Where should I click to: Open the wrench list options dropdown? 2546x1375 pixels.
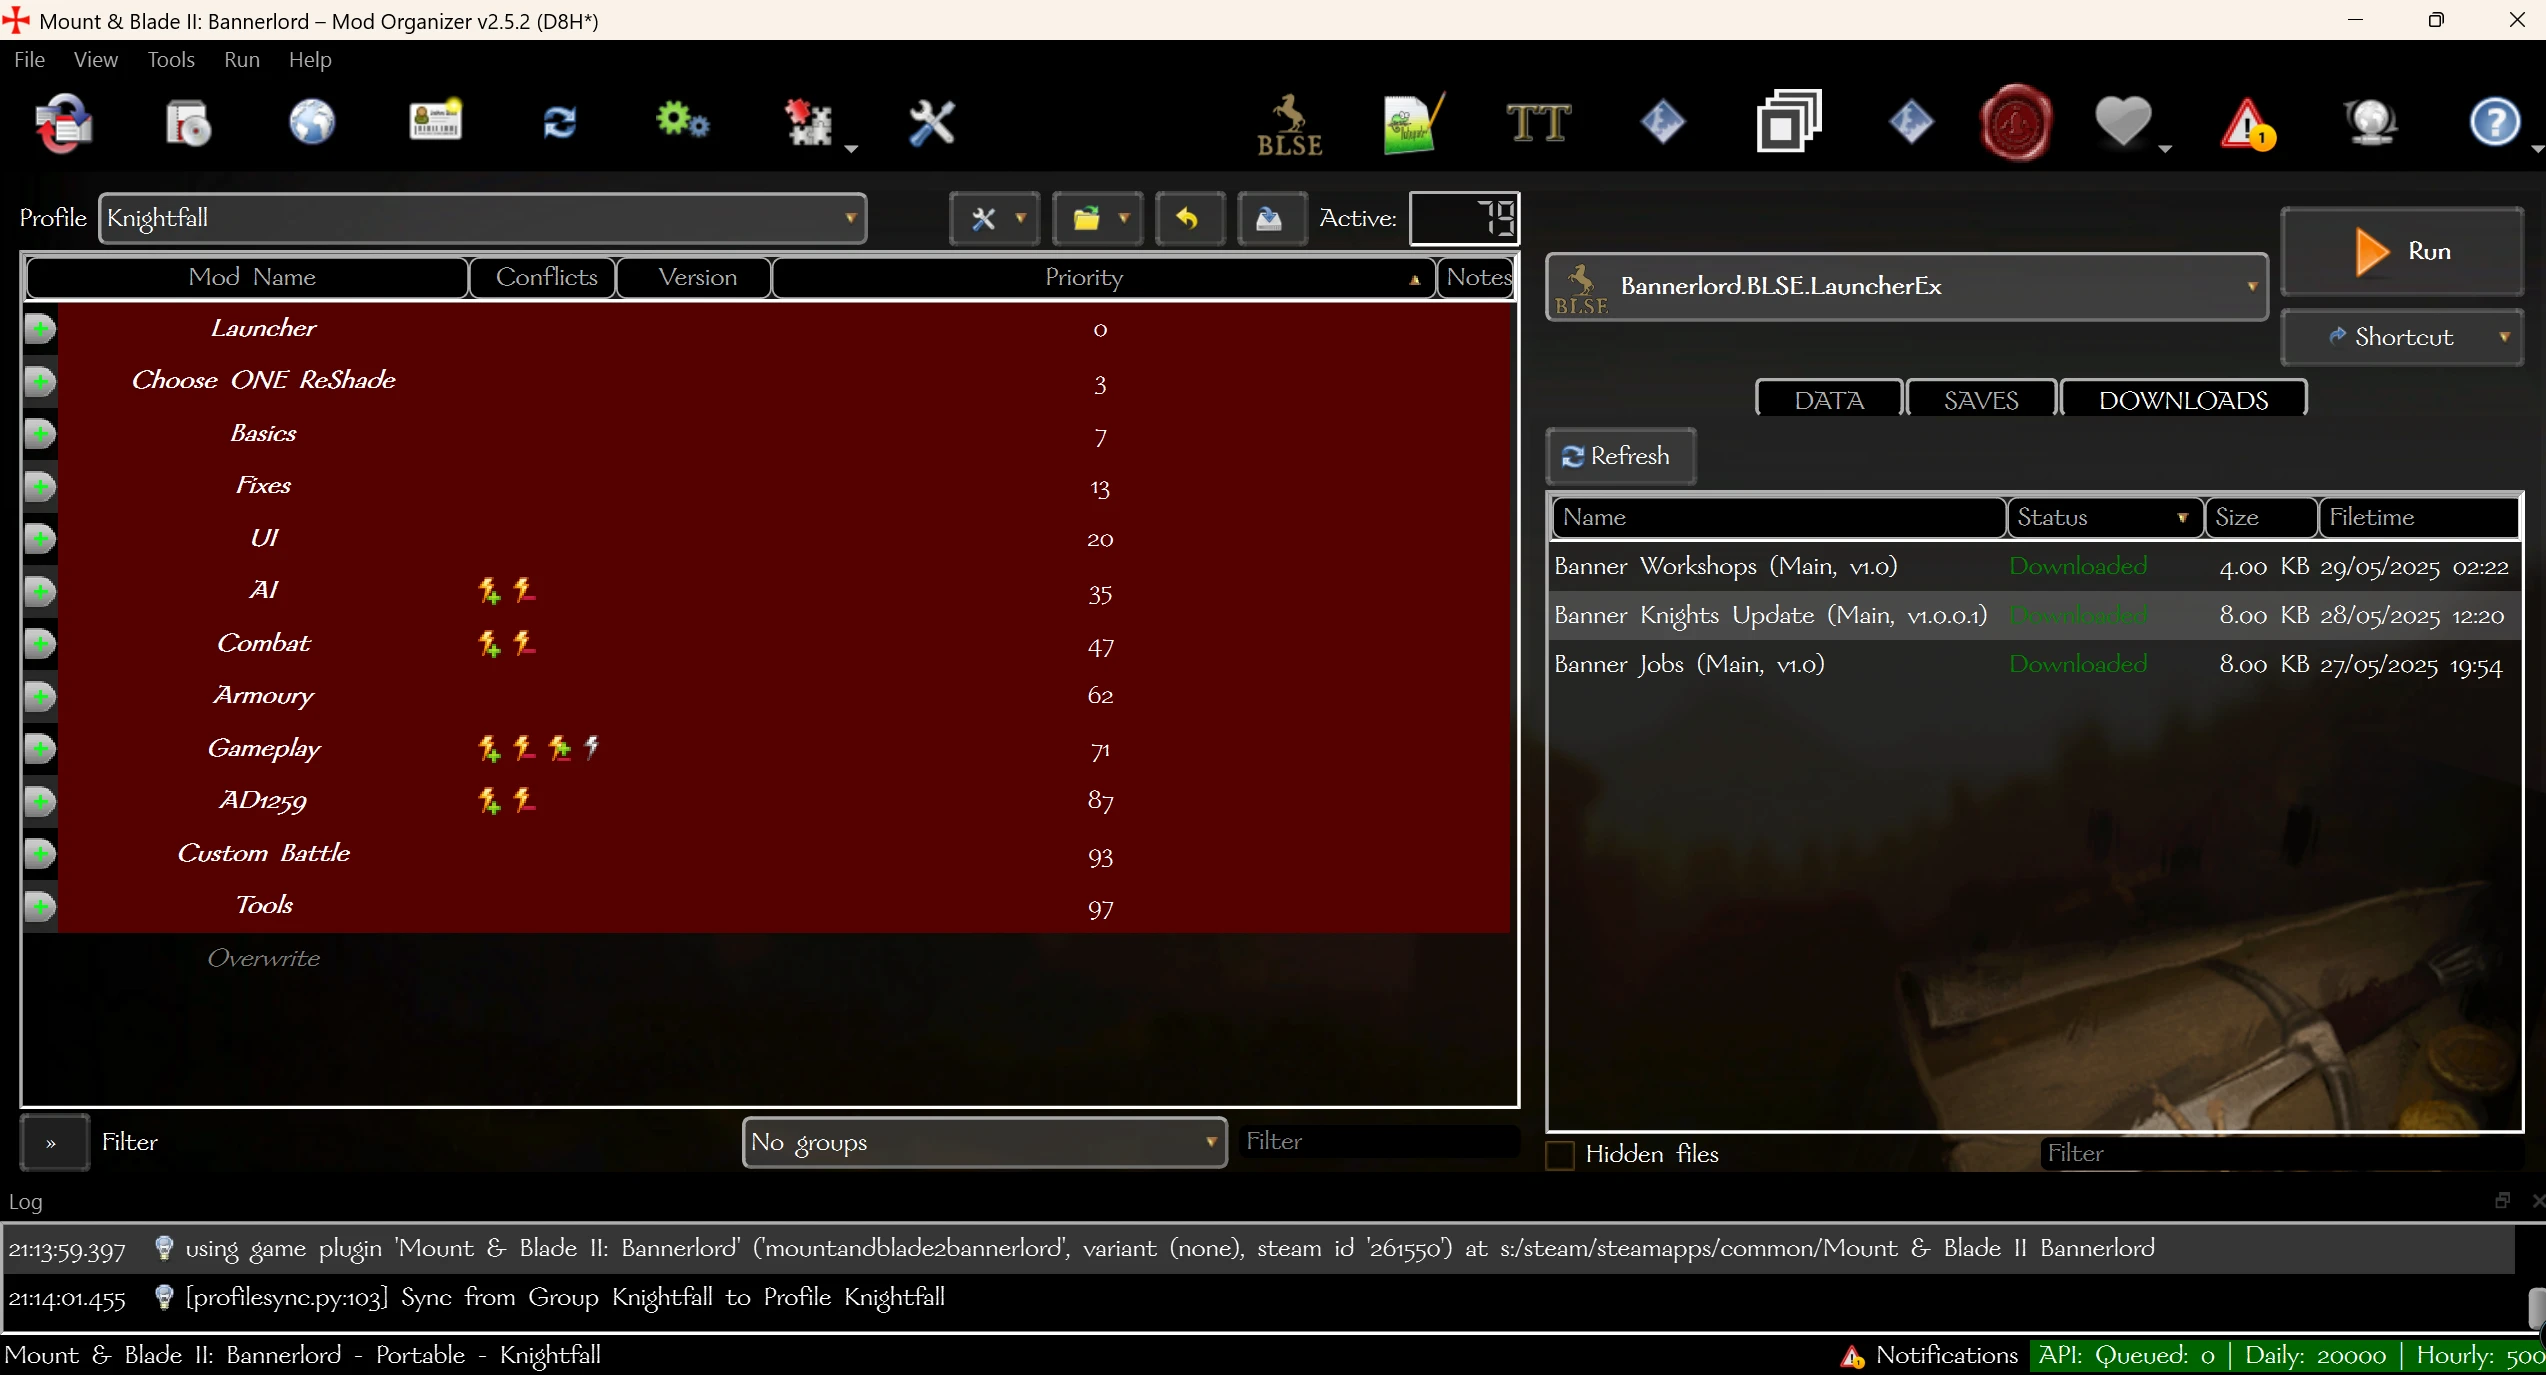coord(995,218)
